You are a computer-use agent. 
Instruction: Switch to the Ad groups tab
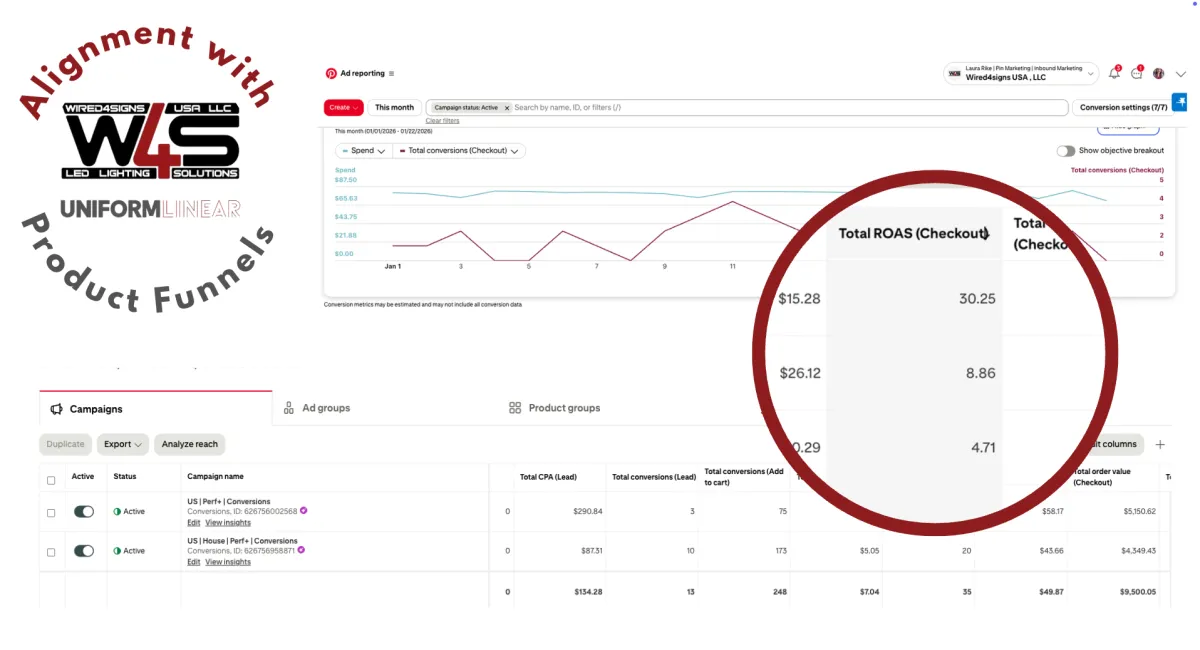point(326,408)
